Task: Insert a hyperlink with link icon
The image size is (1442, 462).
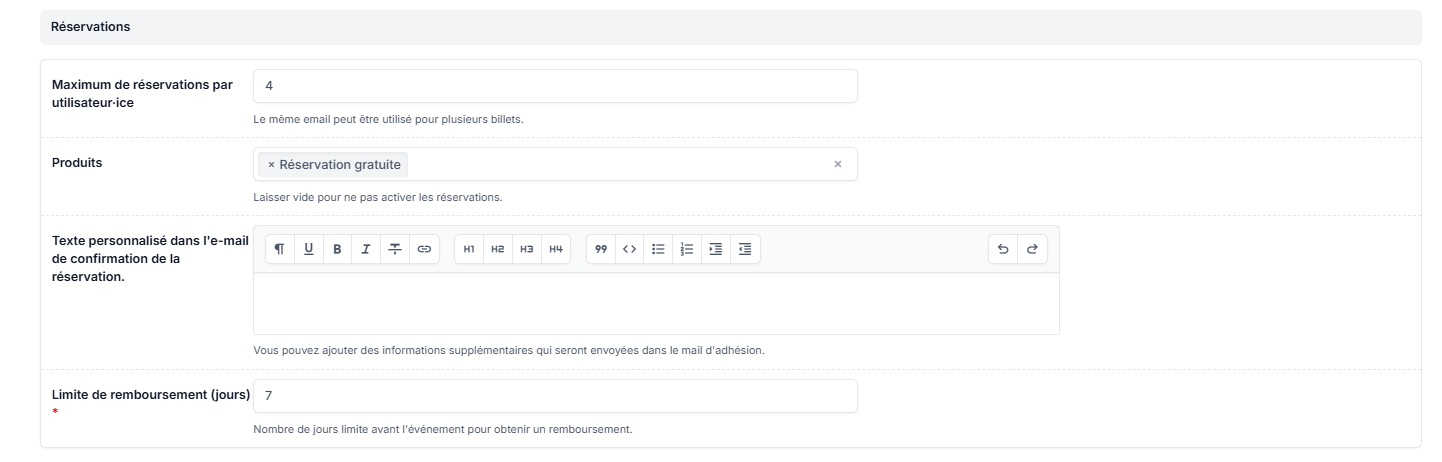Action: coord(424,249)
